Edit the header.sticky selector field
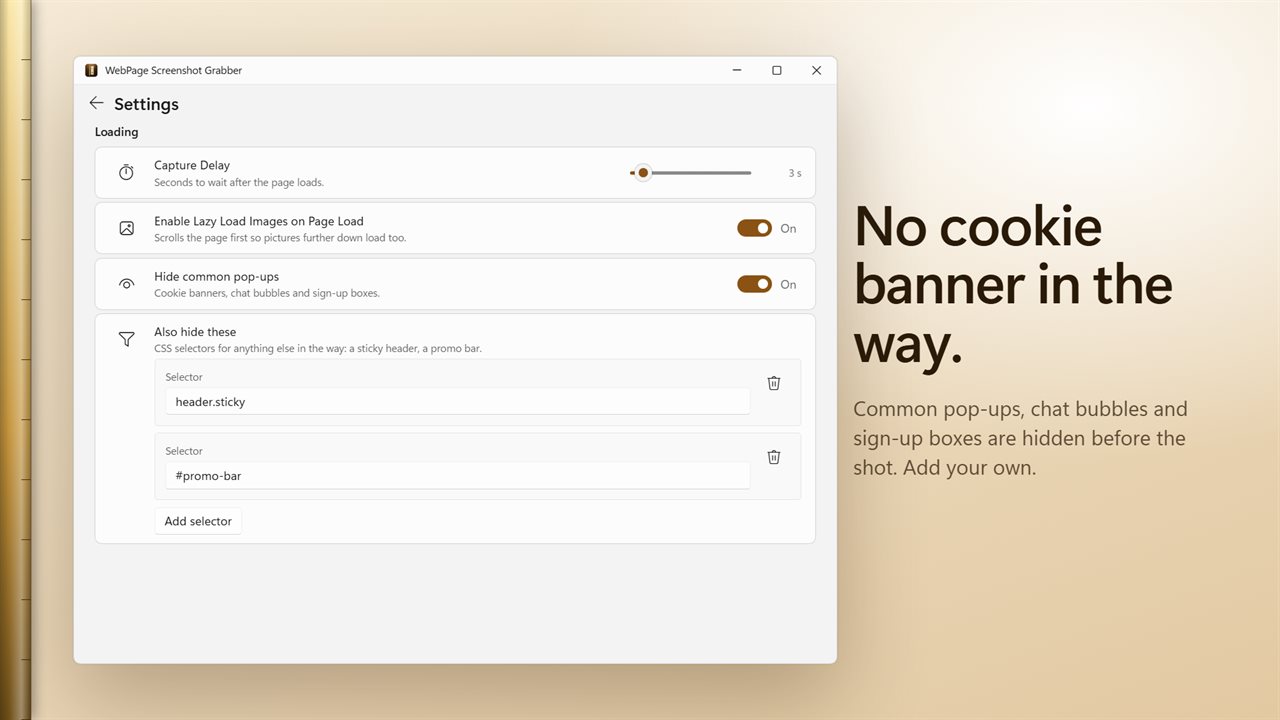Viewport: 1280px width, 720px height. 458,401
